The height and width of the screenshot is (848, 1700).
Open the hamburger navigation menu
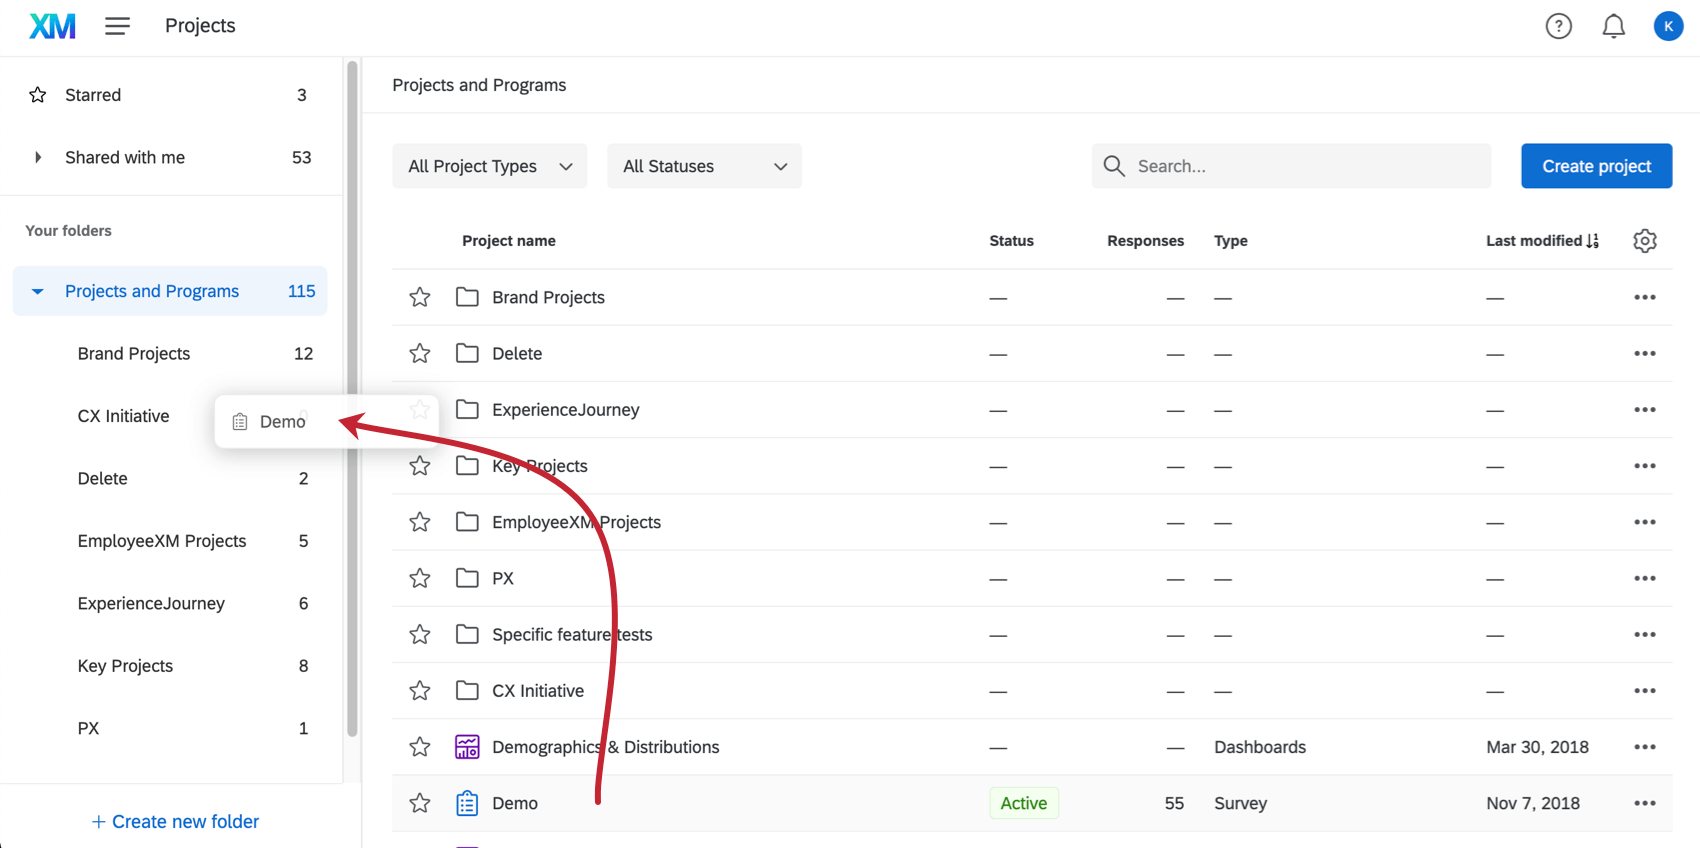tap(117, 26)
